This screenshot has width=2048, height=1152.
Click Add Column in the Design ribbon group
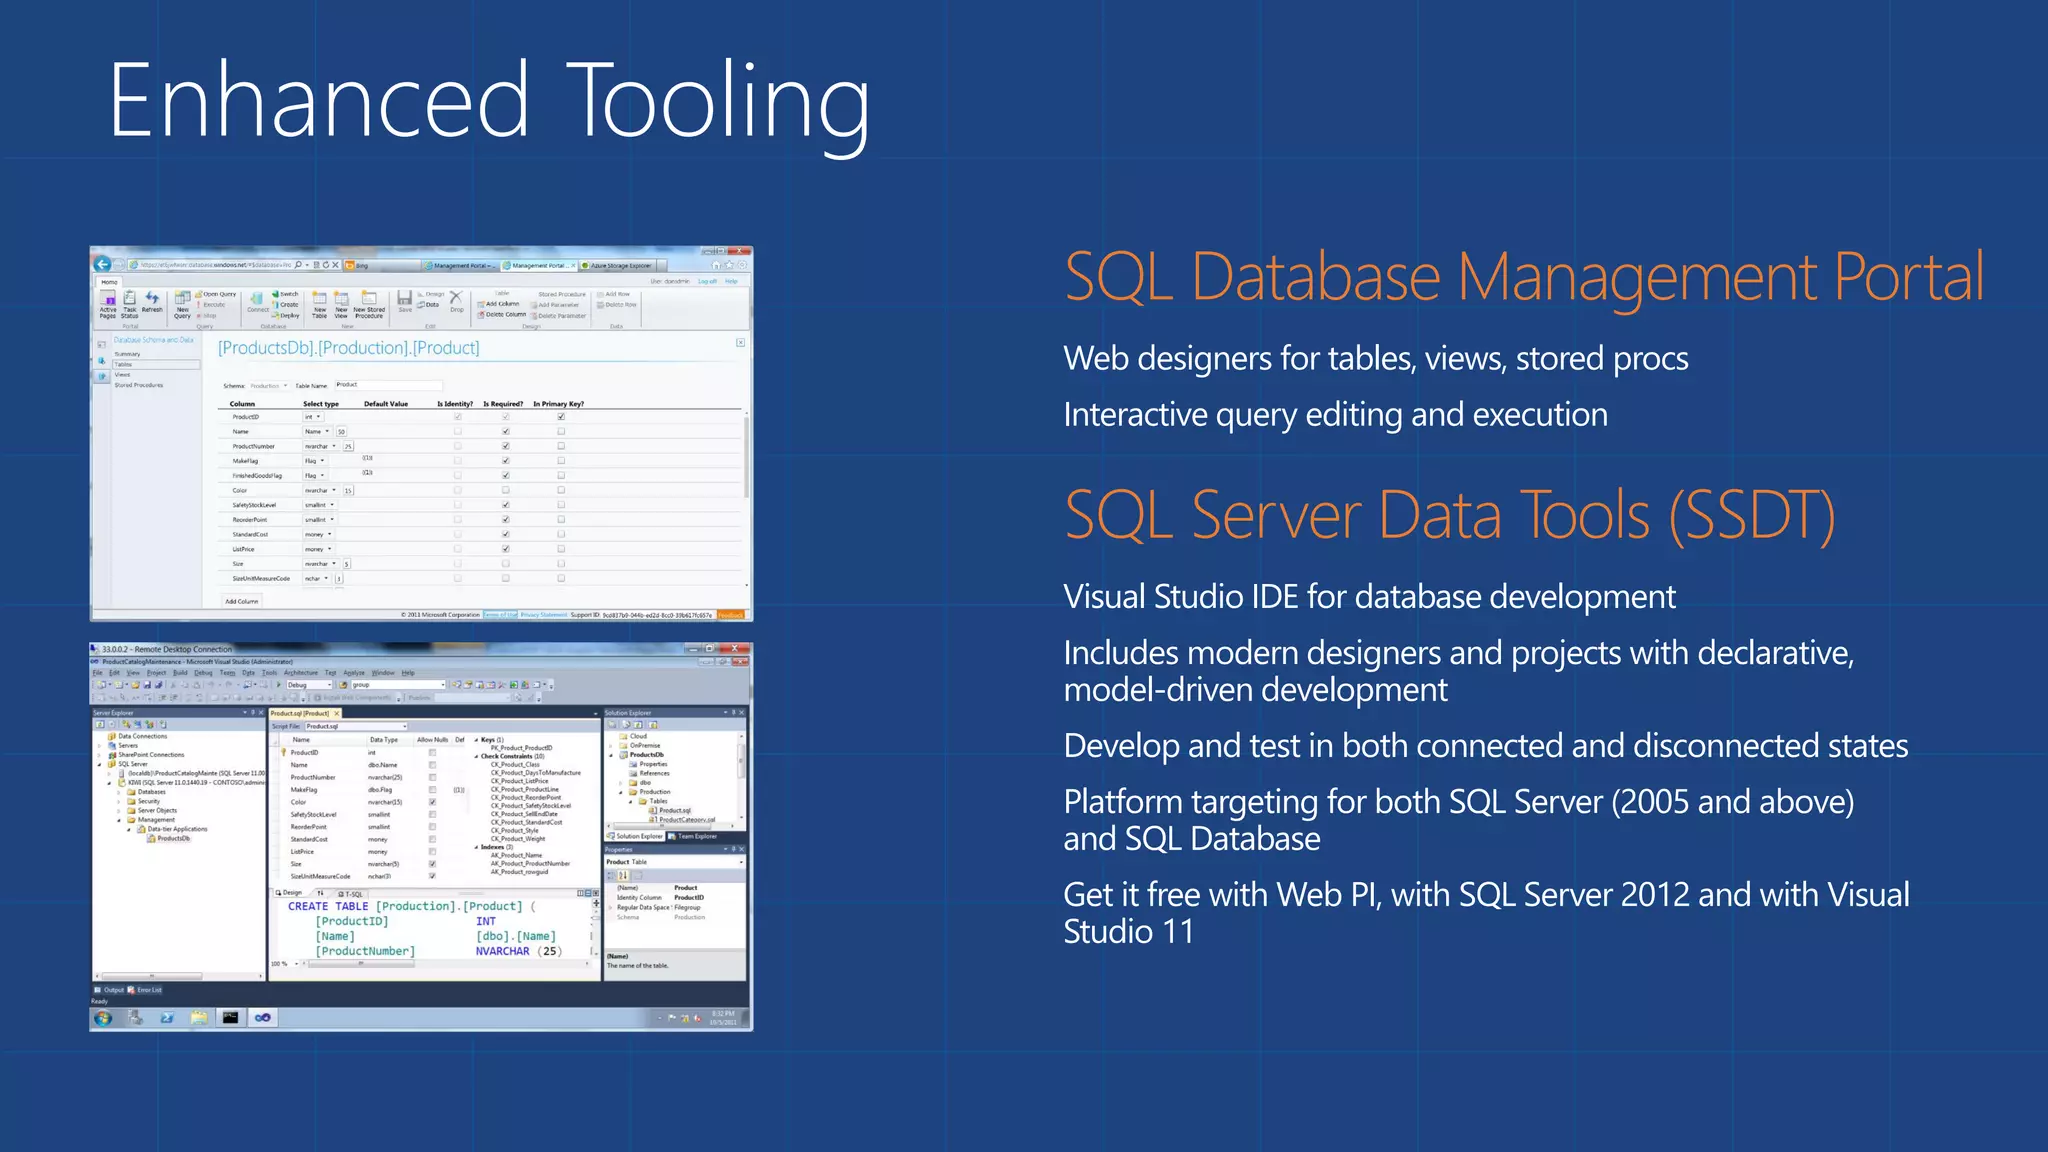tap(498, 304)
